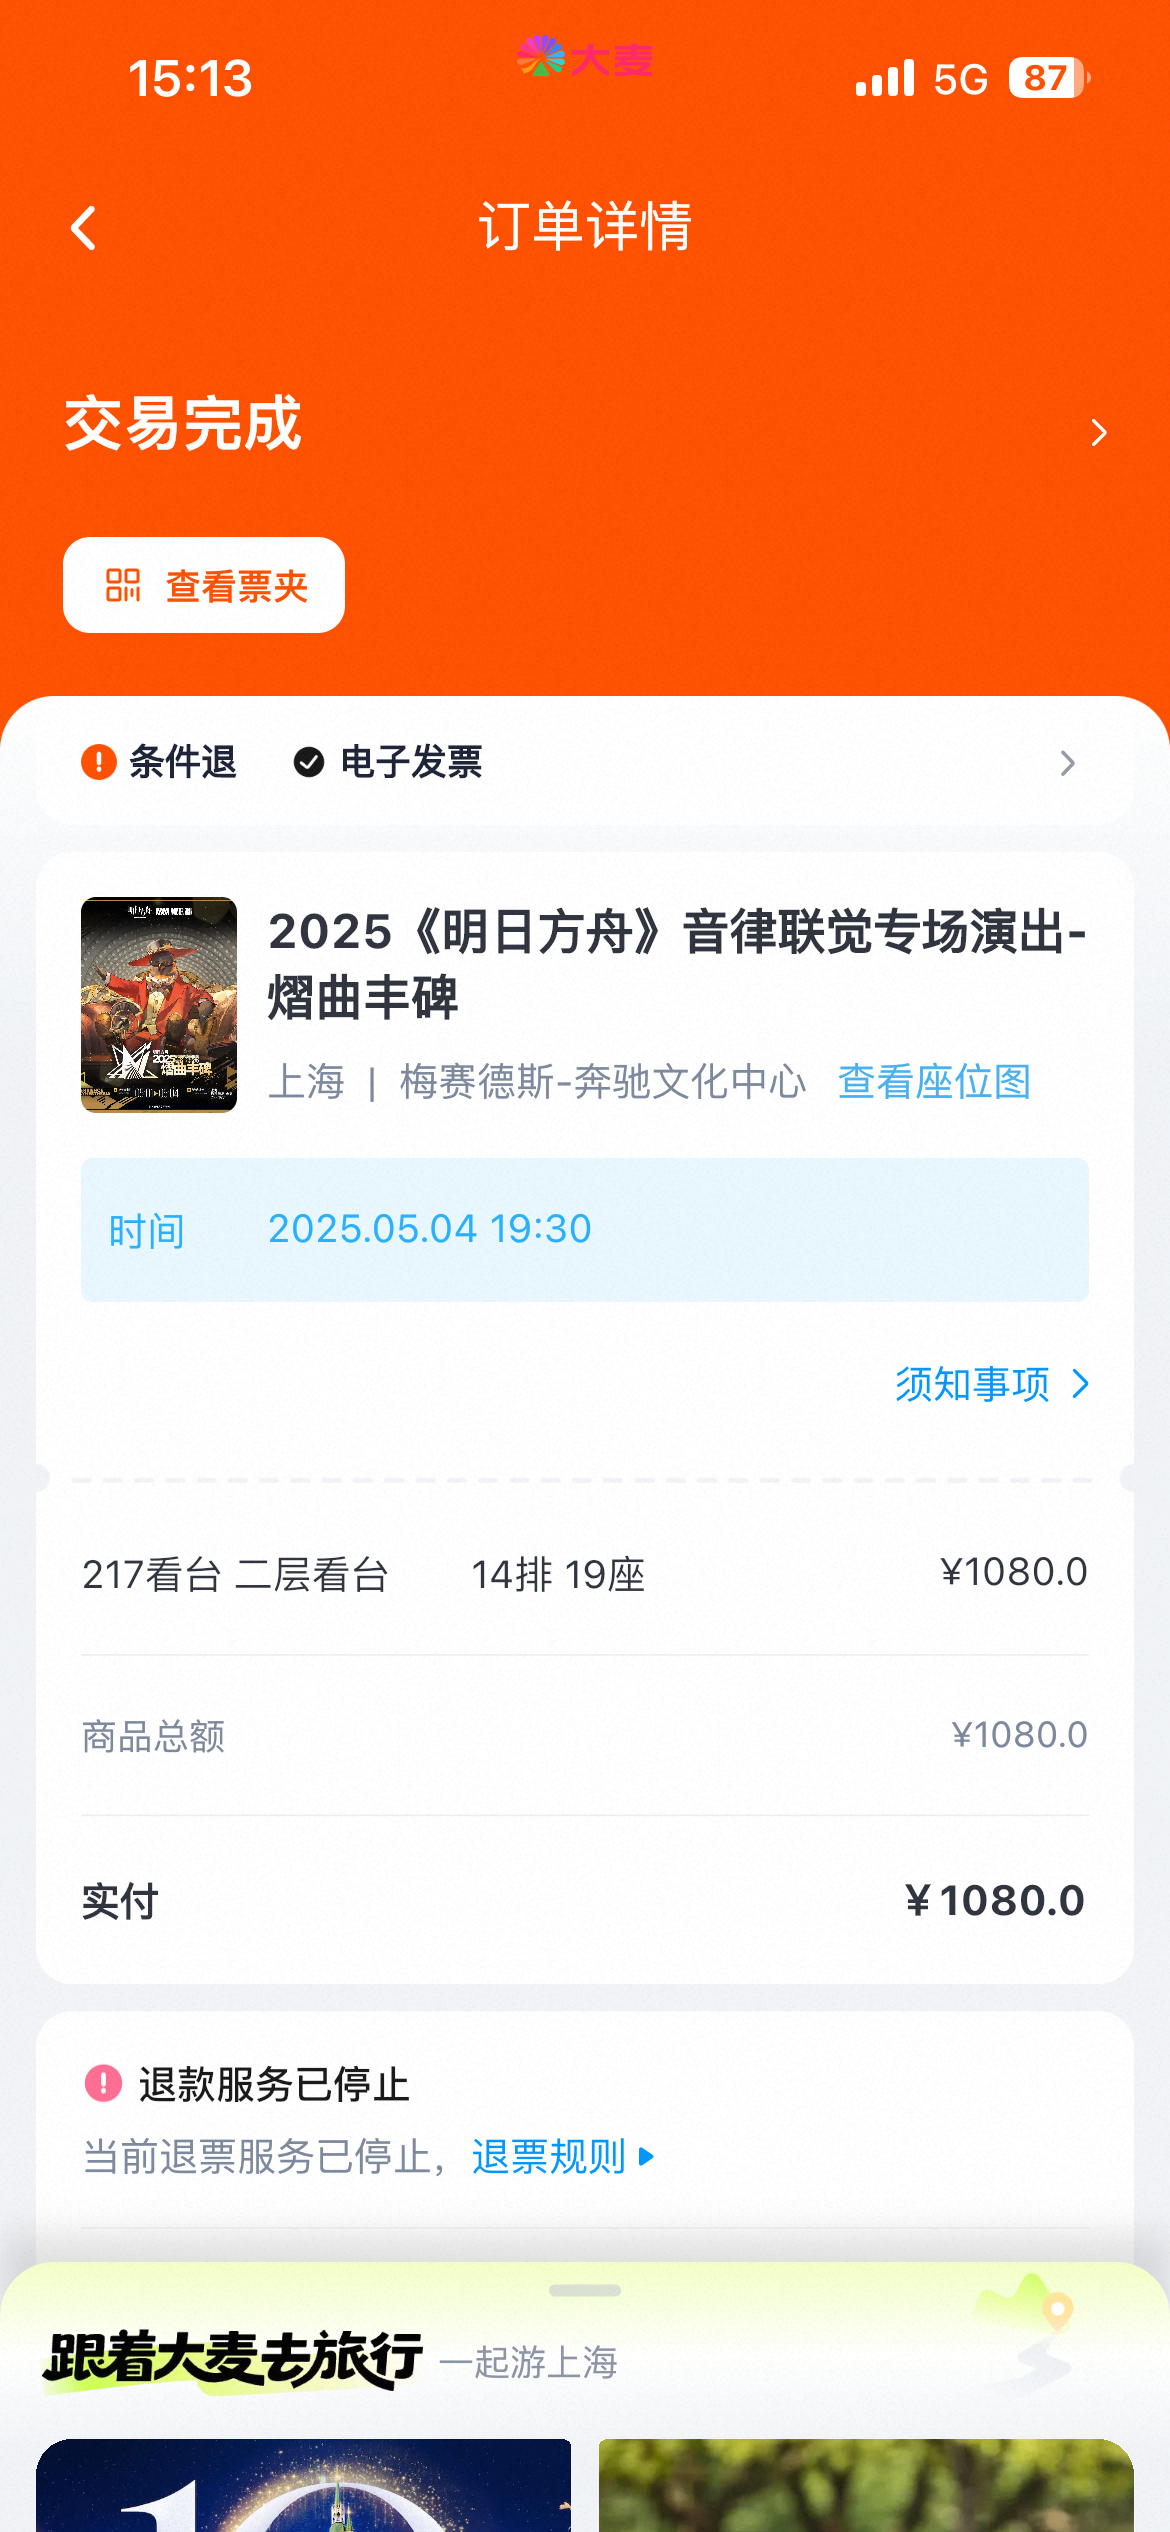Tap the black 电子发票 checkmark icon
1170x2532 pixels.
(x=309, y=762)
